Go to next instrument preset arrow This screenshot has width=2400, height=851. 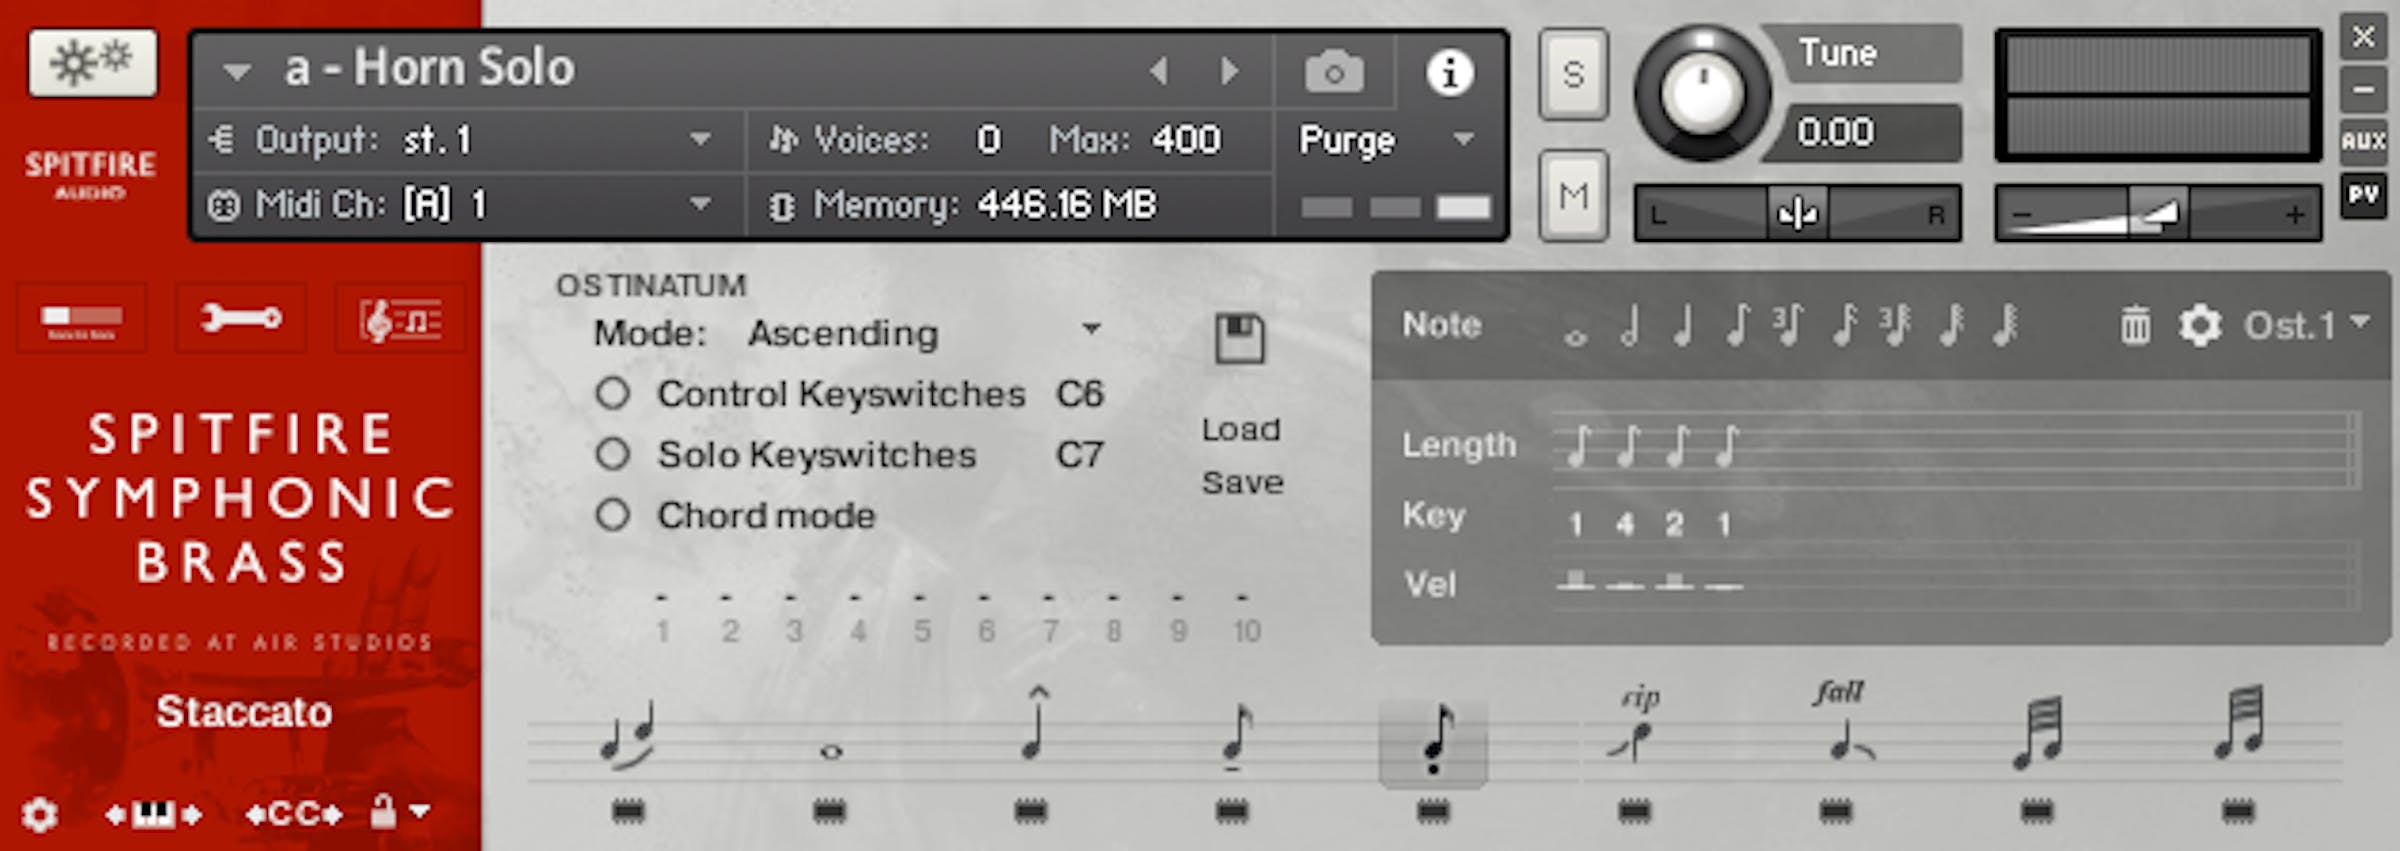tap(1229, 71)
